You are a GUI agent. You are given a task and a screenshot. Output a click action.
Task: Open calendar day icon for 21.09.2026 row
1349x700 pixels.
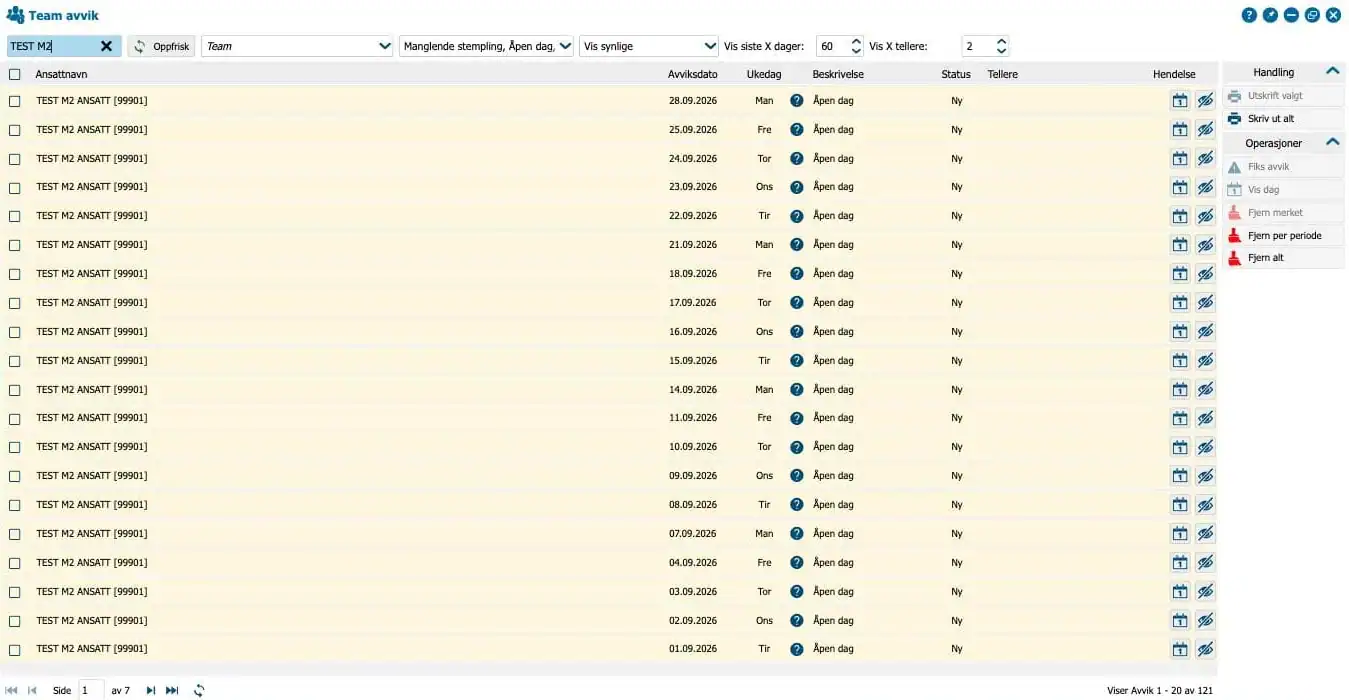pos(1180,245)
